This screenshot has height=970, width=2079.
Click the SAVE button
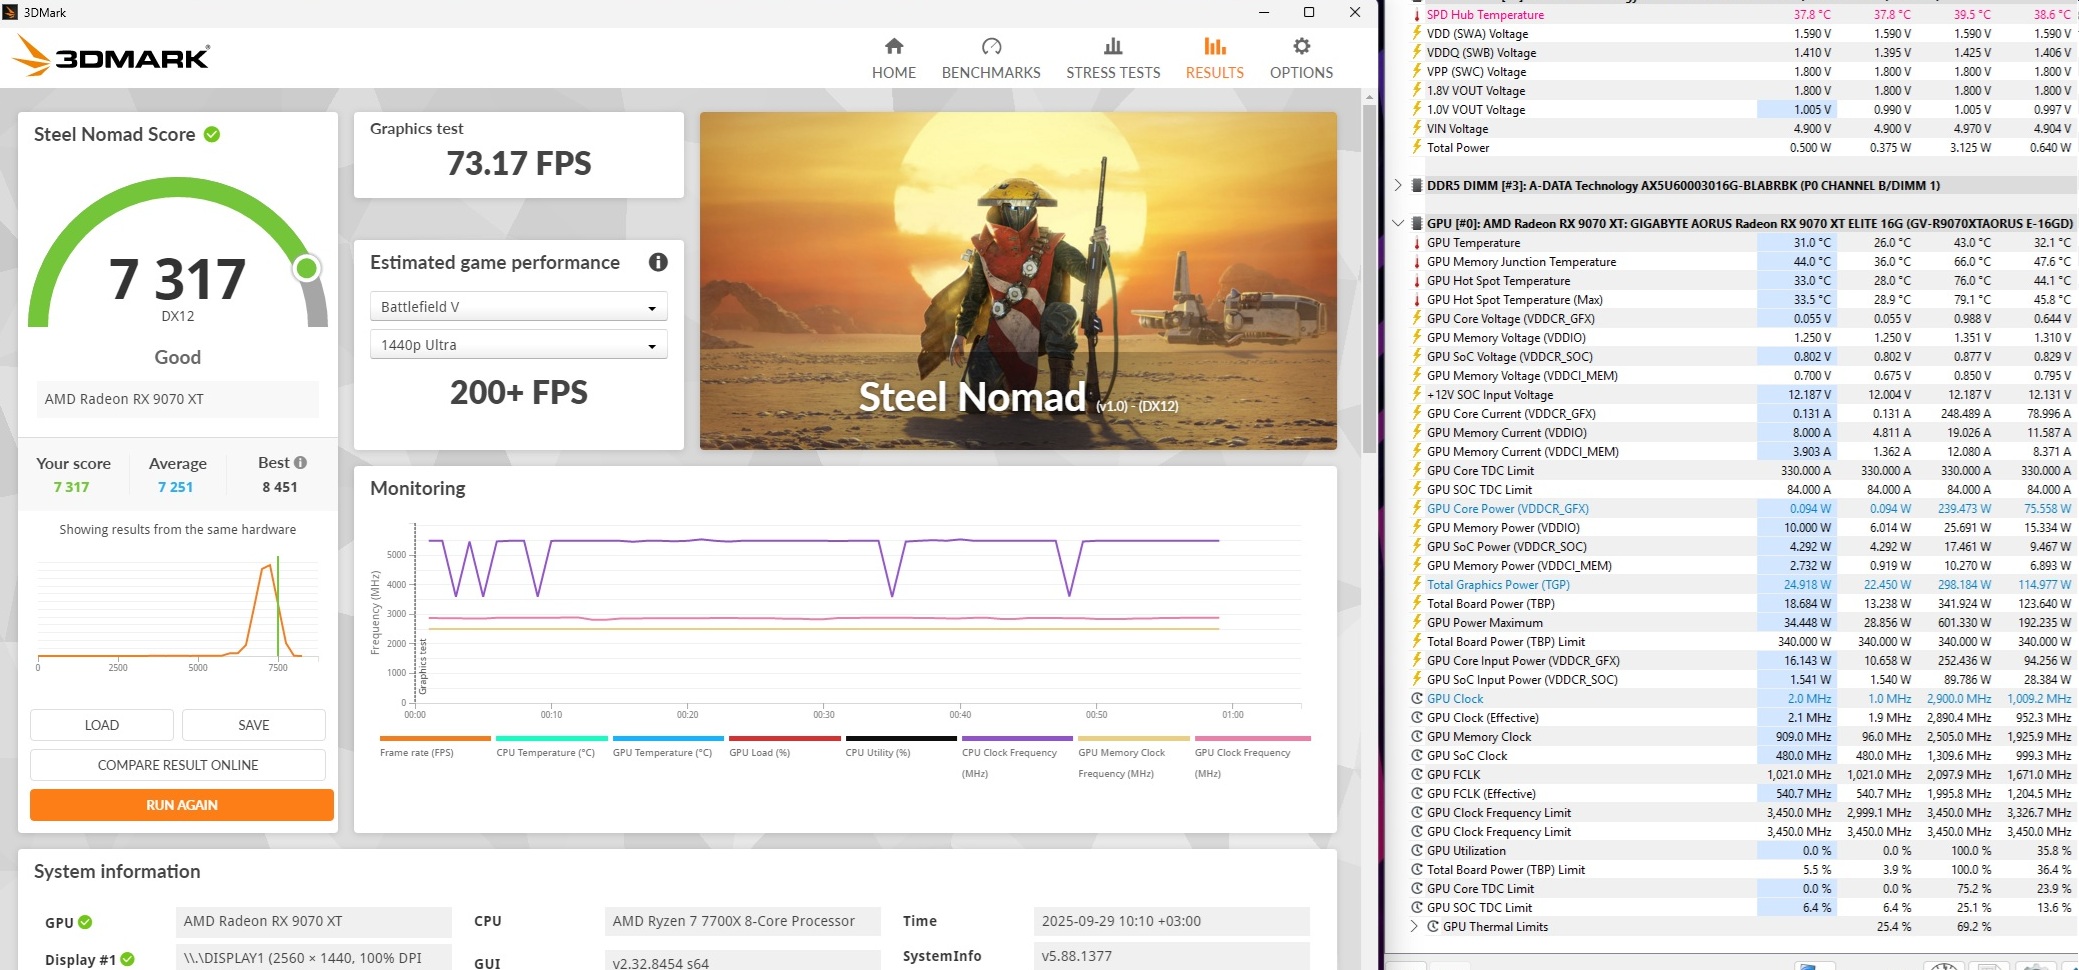[254, 725]
